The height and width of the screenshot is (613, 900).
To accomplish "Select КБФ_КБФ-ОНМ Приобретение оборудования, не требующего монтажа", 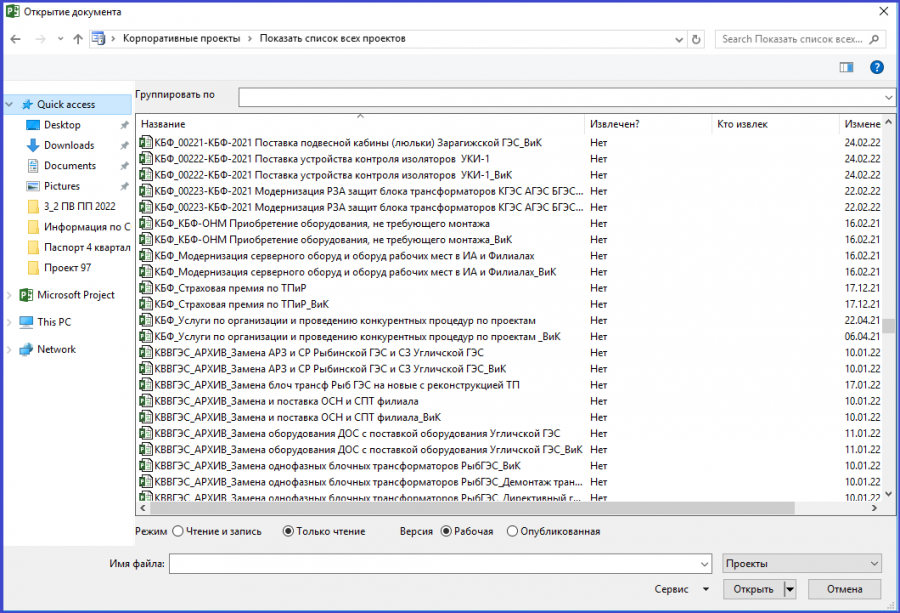I will click(321, 223).
